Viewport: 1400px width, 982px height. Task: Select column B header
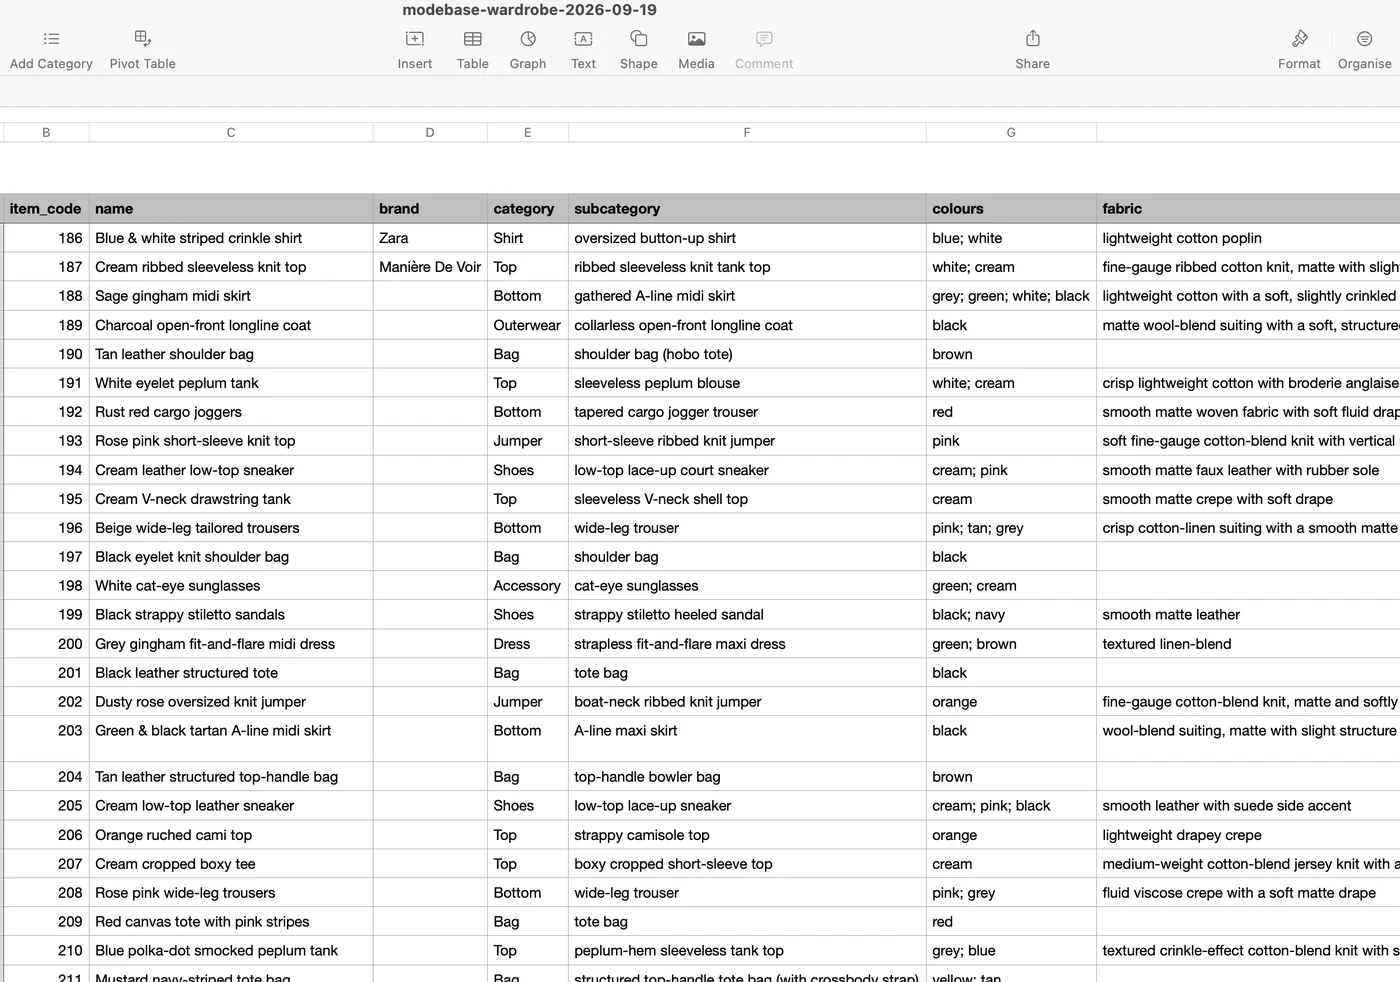point(46,132)
